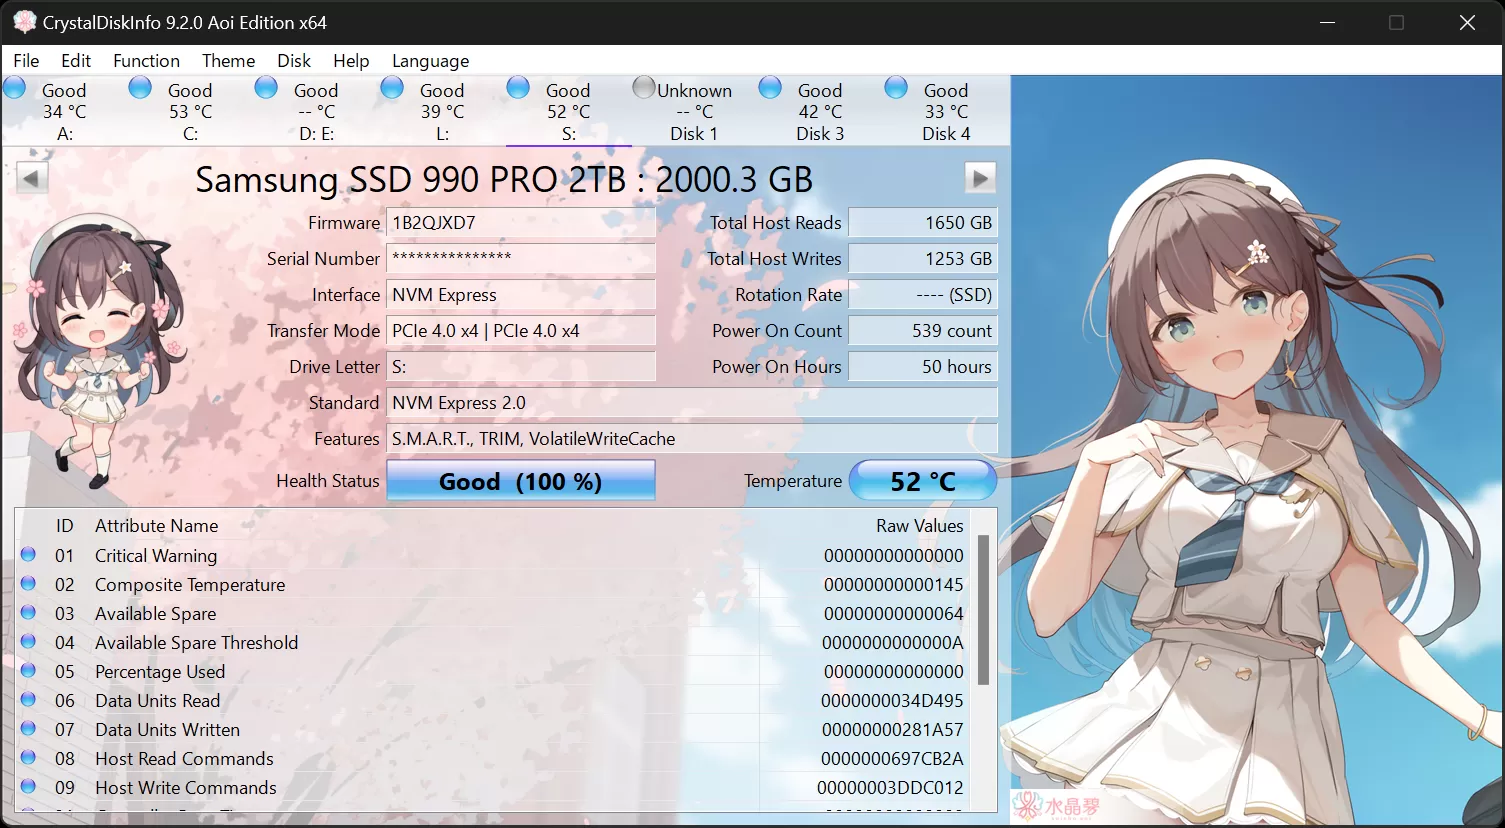Select drive L: showing 39 °C
The width and height of the screenshot is (1505, 828).
click(443, 111)
